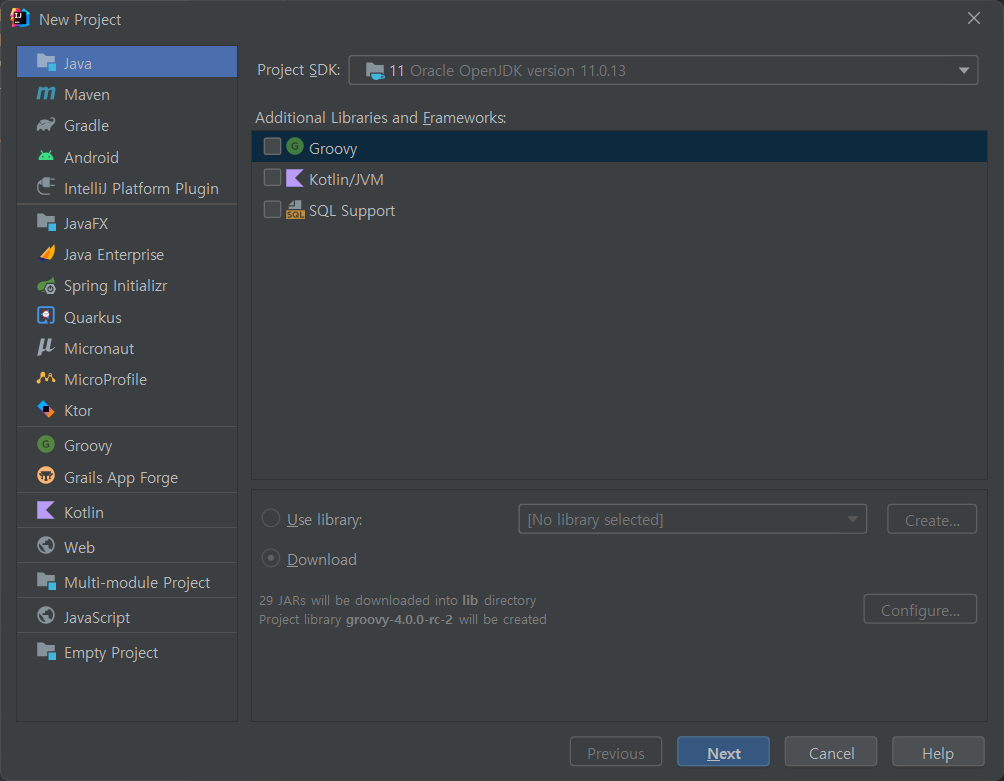1004x781 pixels.
Task: Click the IntelliJ IDEA logo in title bar
Action: click(20, 18)
